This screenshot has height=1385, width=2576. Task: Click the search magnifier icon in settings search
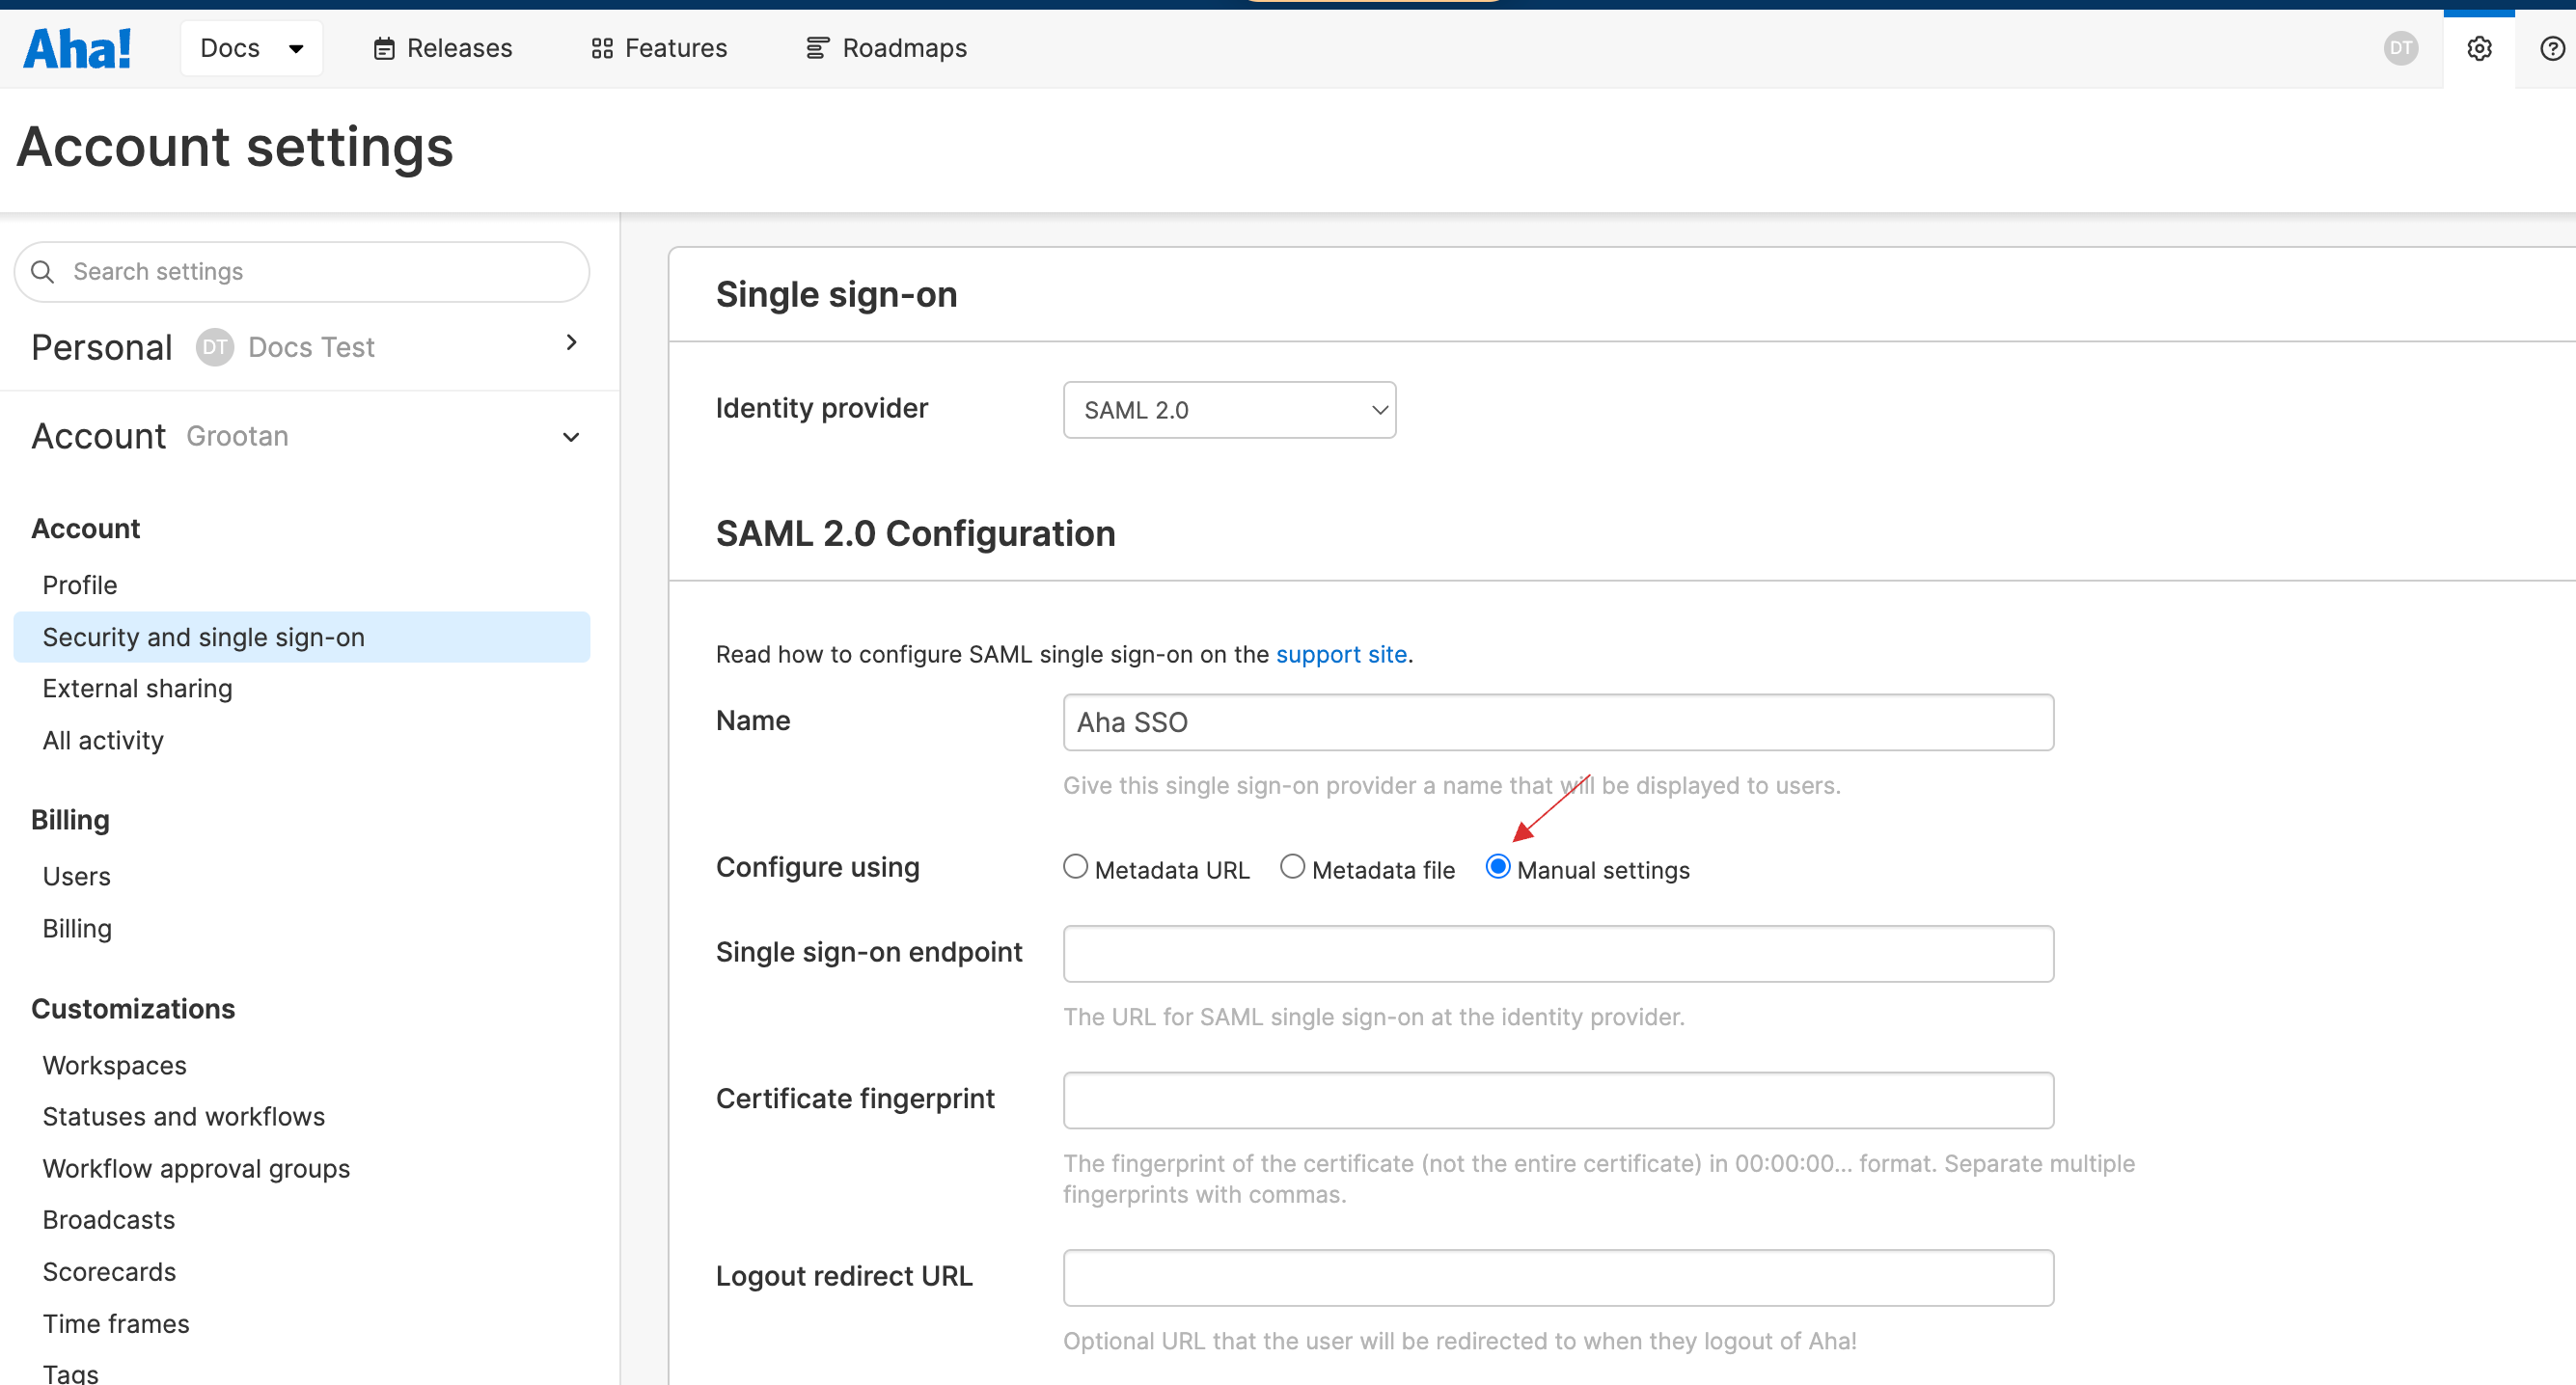tap(42, 271)
